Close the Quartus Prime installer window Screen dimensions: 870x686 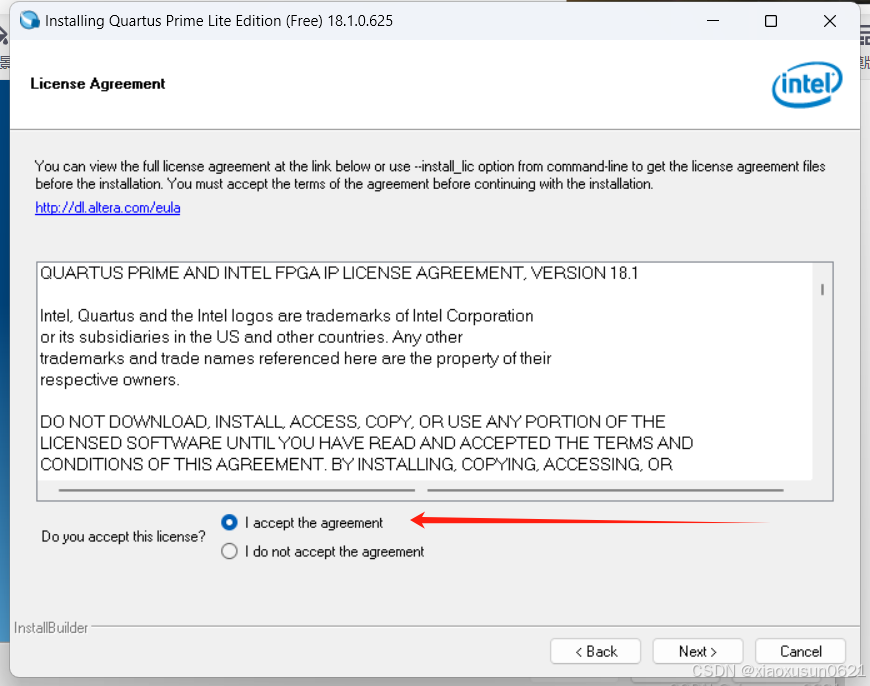[829, 21]
